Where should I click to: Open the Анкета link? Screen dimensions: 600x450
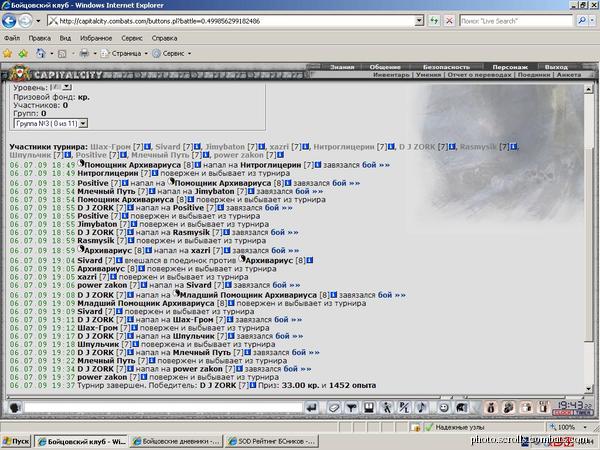569,75
